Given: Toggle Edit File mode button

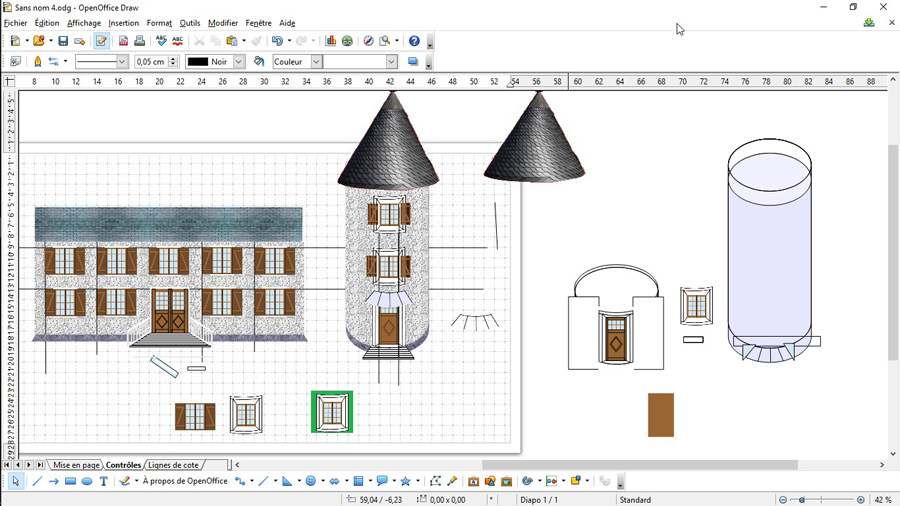Looking at the screenshot, I should [x=101, y=41].
